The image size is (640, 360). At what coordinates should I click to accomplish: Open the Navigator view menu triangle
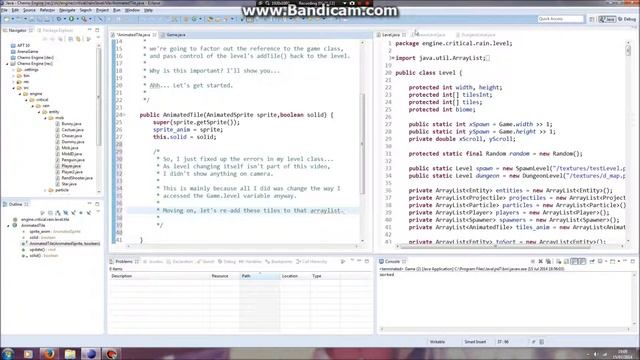click(x=98, y=38)
